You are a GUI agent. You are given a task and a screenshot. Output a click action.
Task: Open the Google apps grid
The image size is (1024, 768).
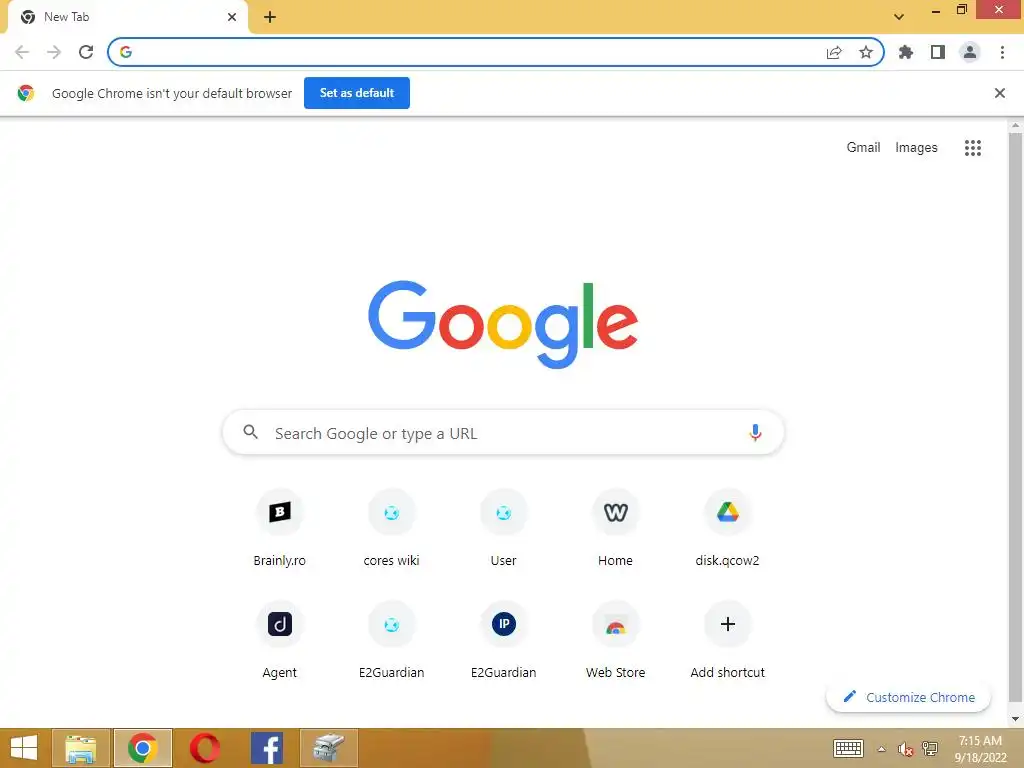click(972, 148)
